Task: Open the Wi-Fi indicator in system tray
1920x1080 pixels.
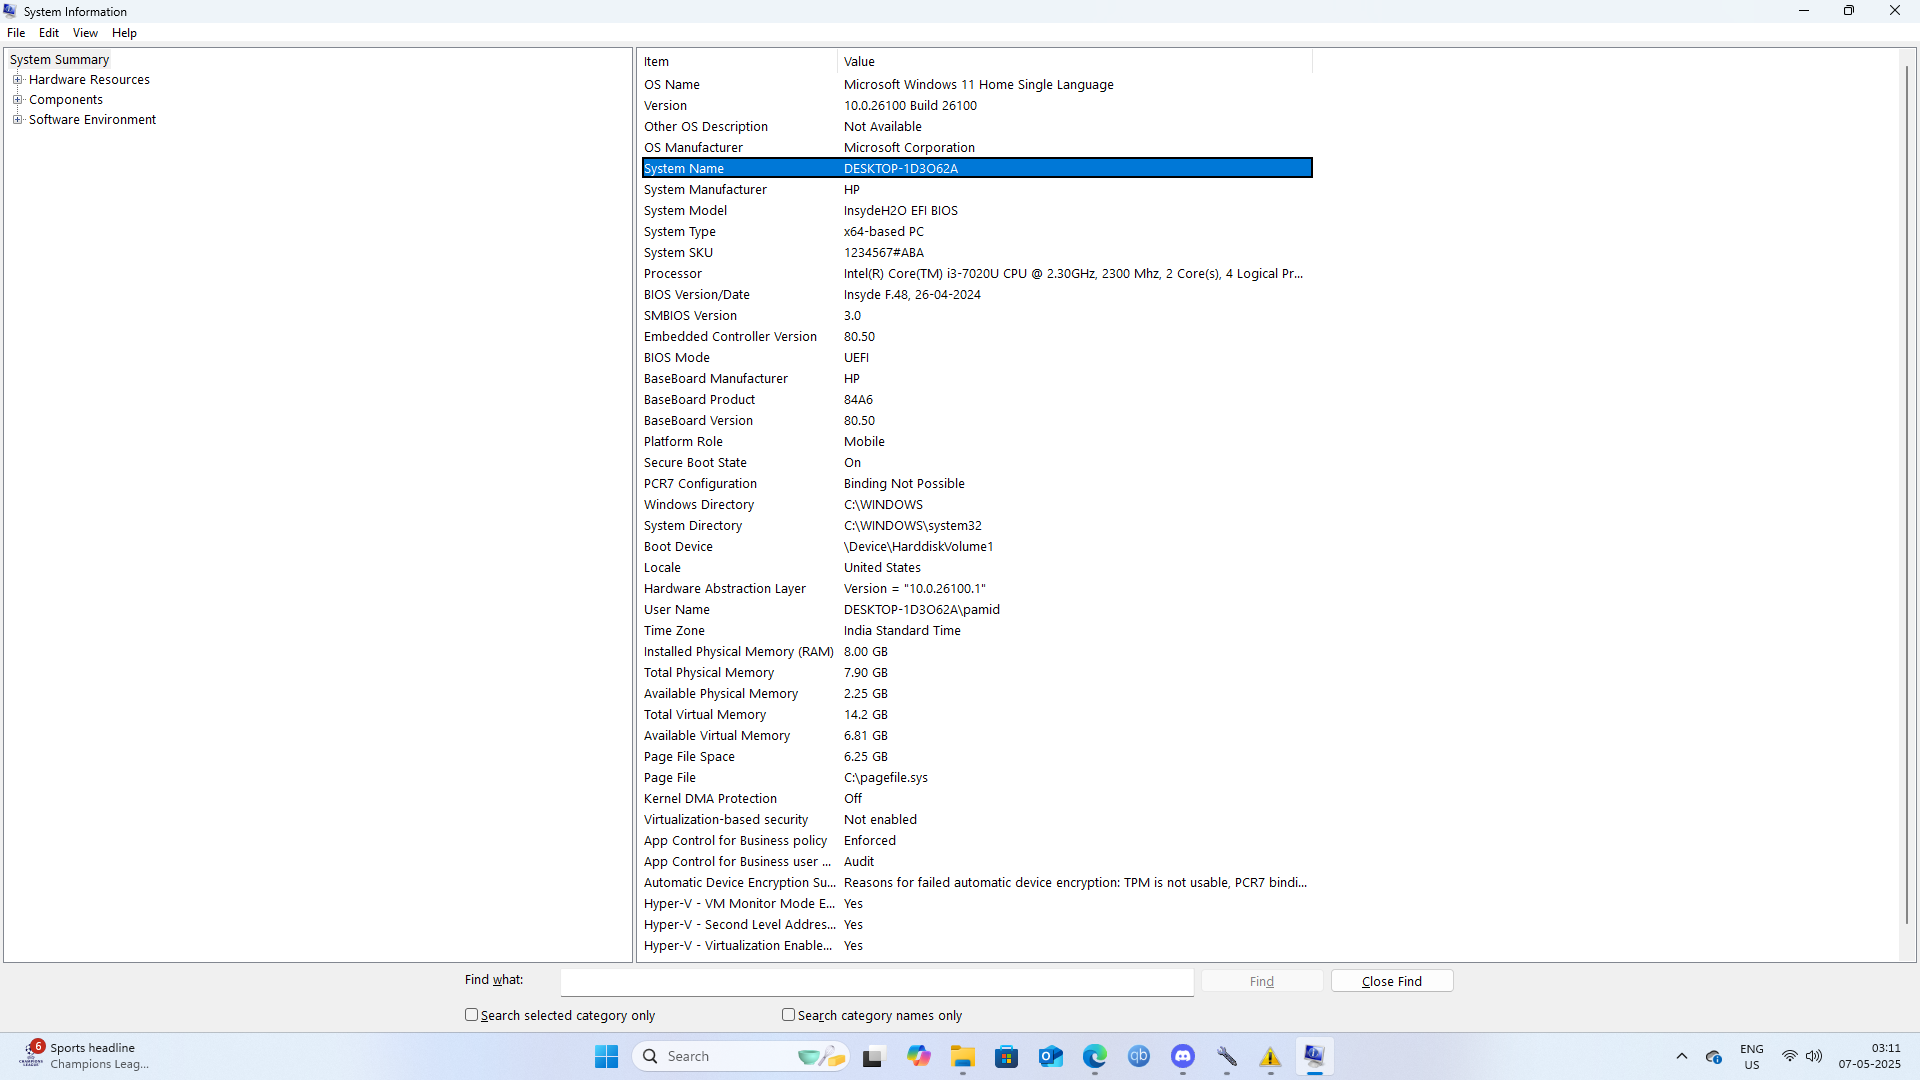Action: click(1791, 1056)
